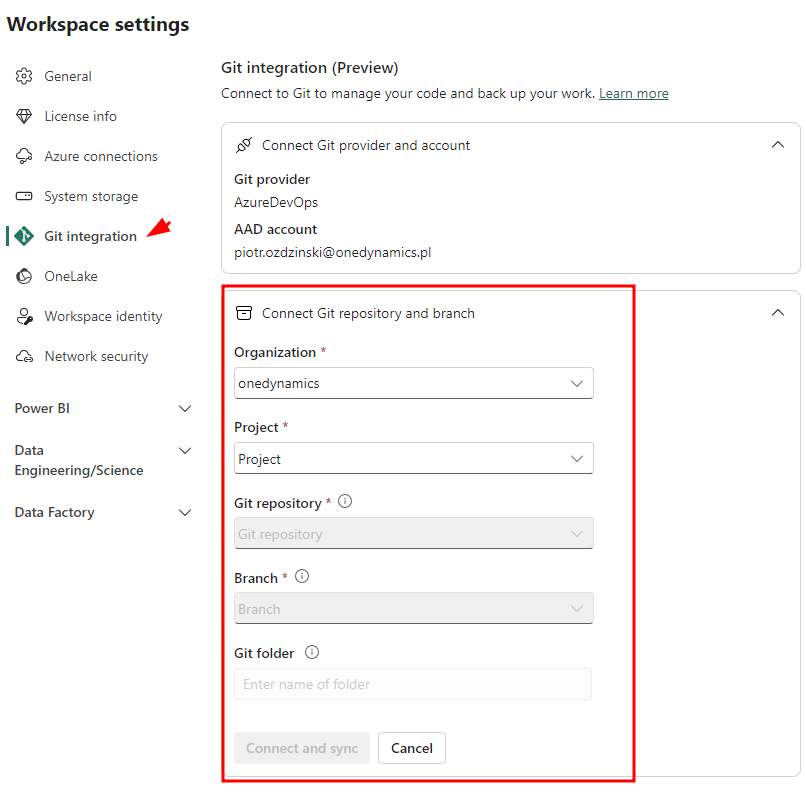Collapse the Connect Git provider and account section
Screen dimensions: 806x806
click(x=778, y=144)
